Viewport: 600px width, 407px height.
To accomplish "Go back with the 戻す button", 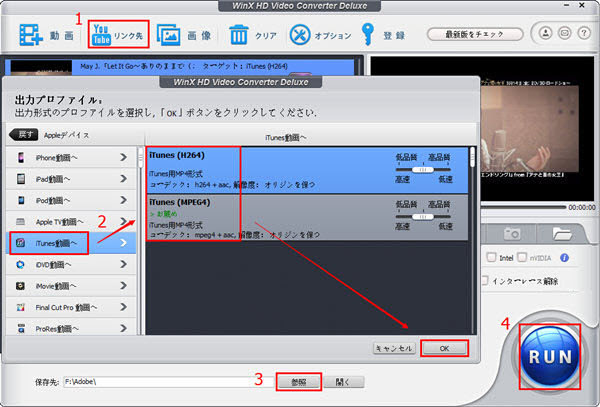I will (23, 135).
